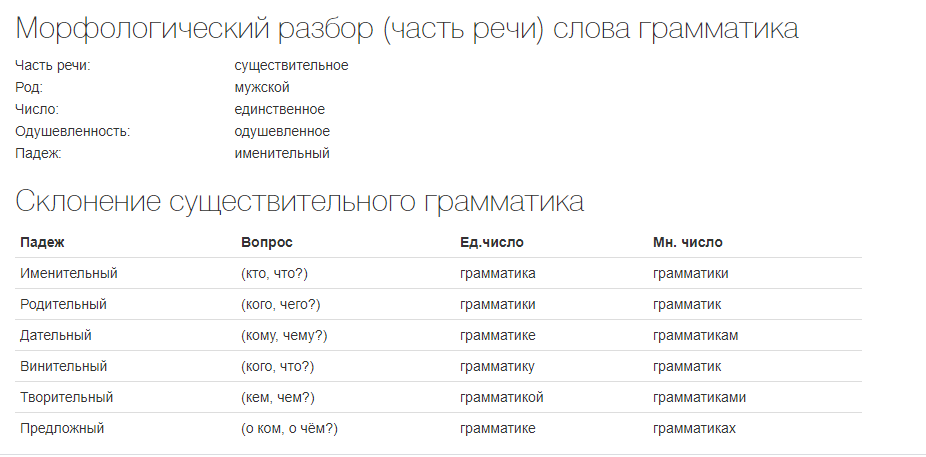Click plural form грамматиках in Предложный row

click(694, 429)
